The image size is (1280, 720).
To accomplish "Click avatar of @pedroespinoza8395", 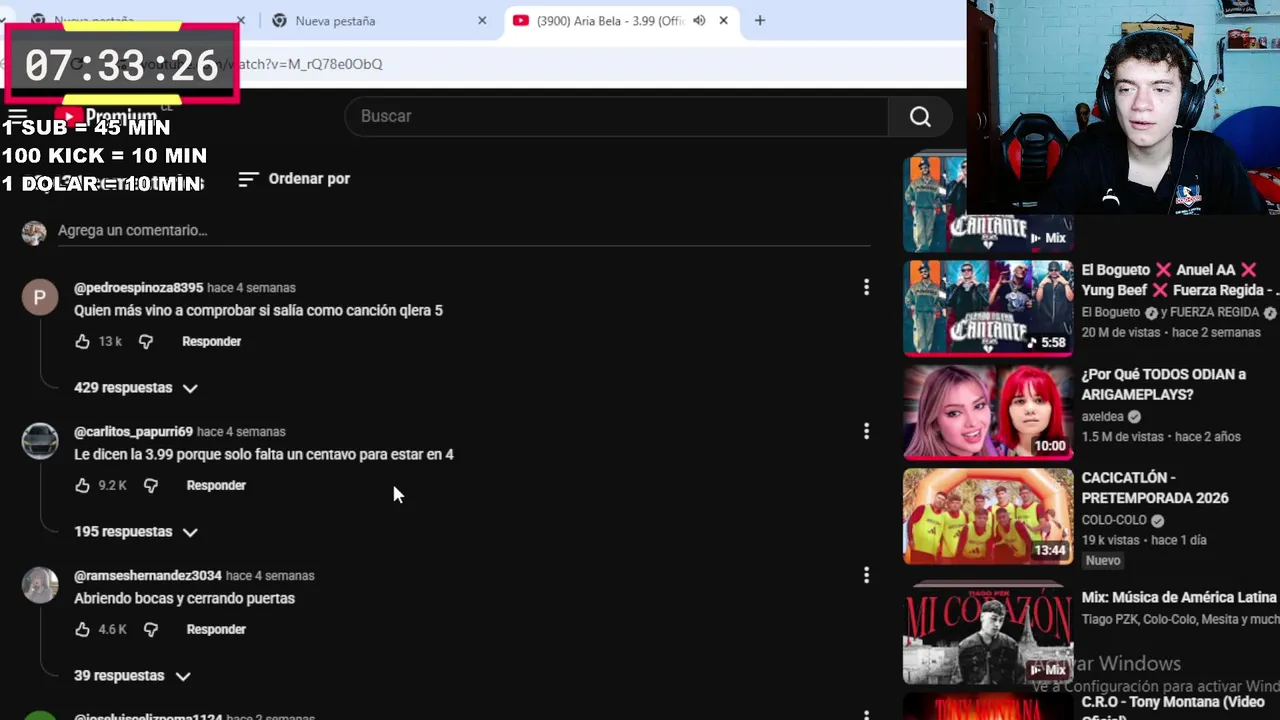I will coord(40,297).
